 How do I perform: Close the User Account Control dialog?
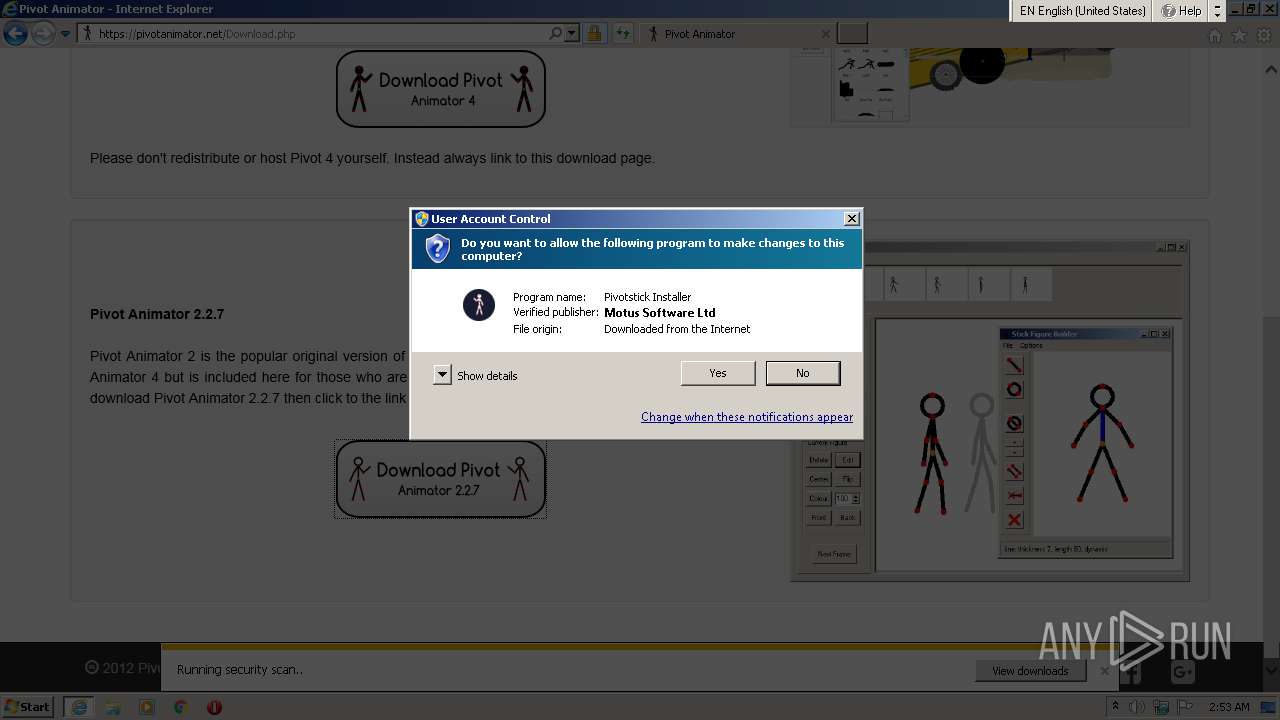[851, 218]
